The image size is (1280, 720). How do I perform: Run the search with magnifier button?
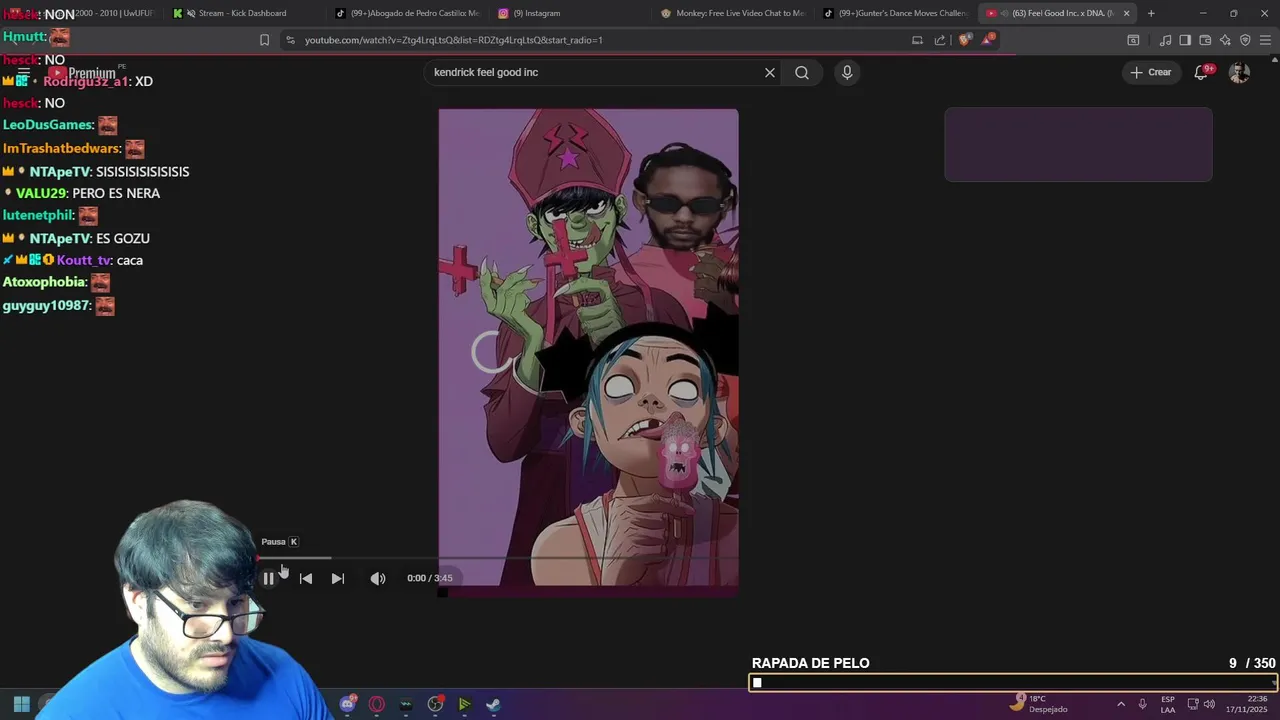point(802,72)
